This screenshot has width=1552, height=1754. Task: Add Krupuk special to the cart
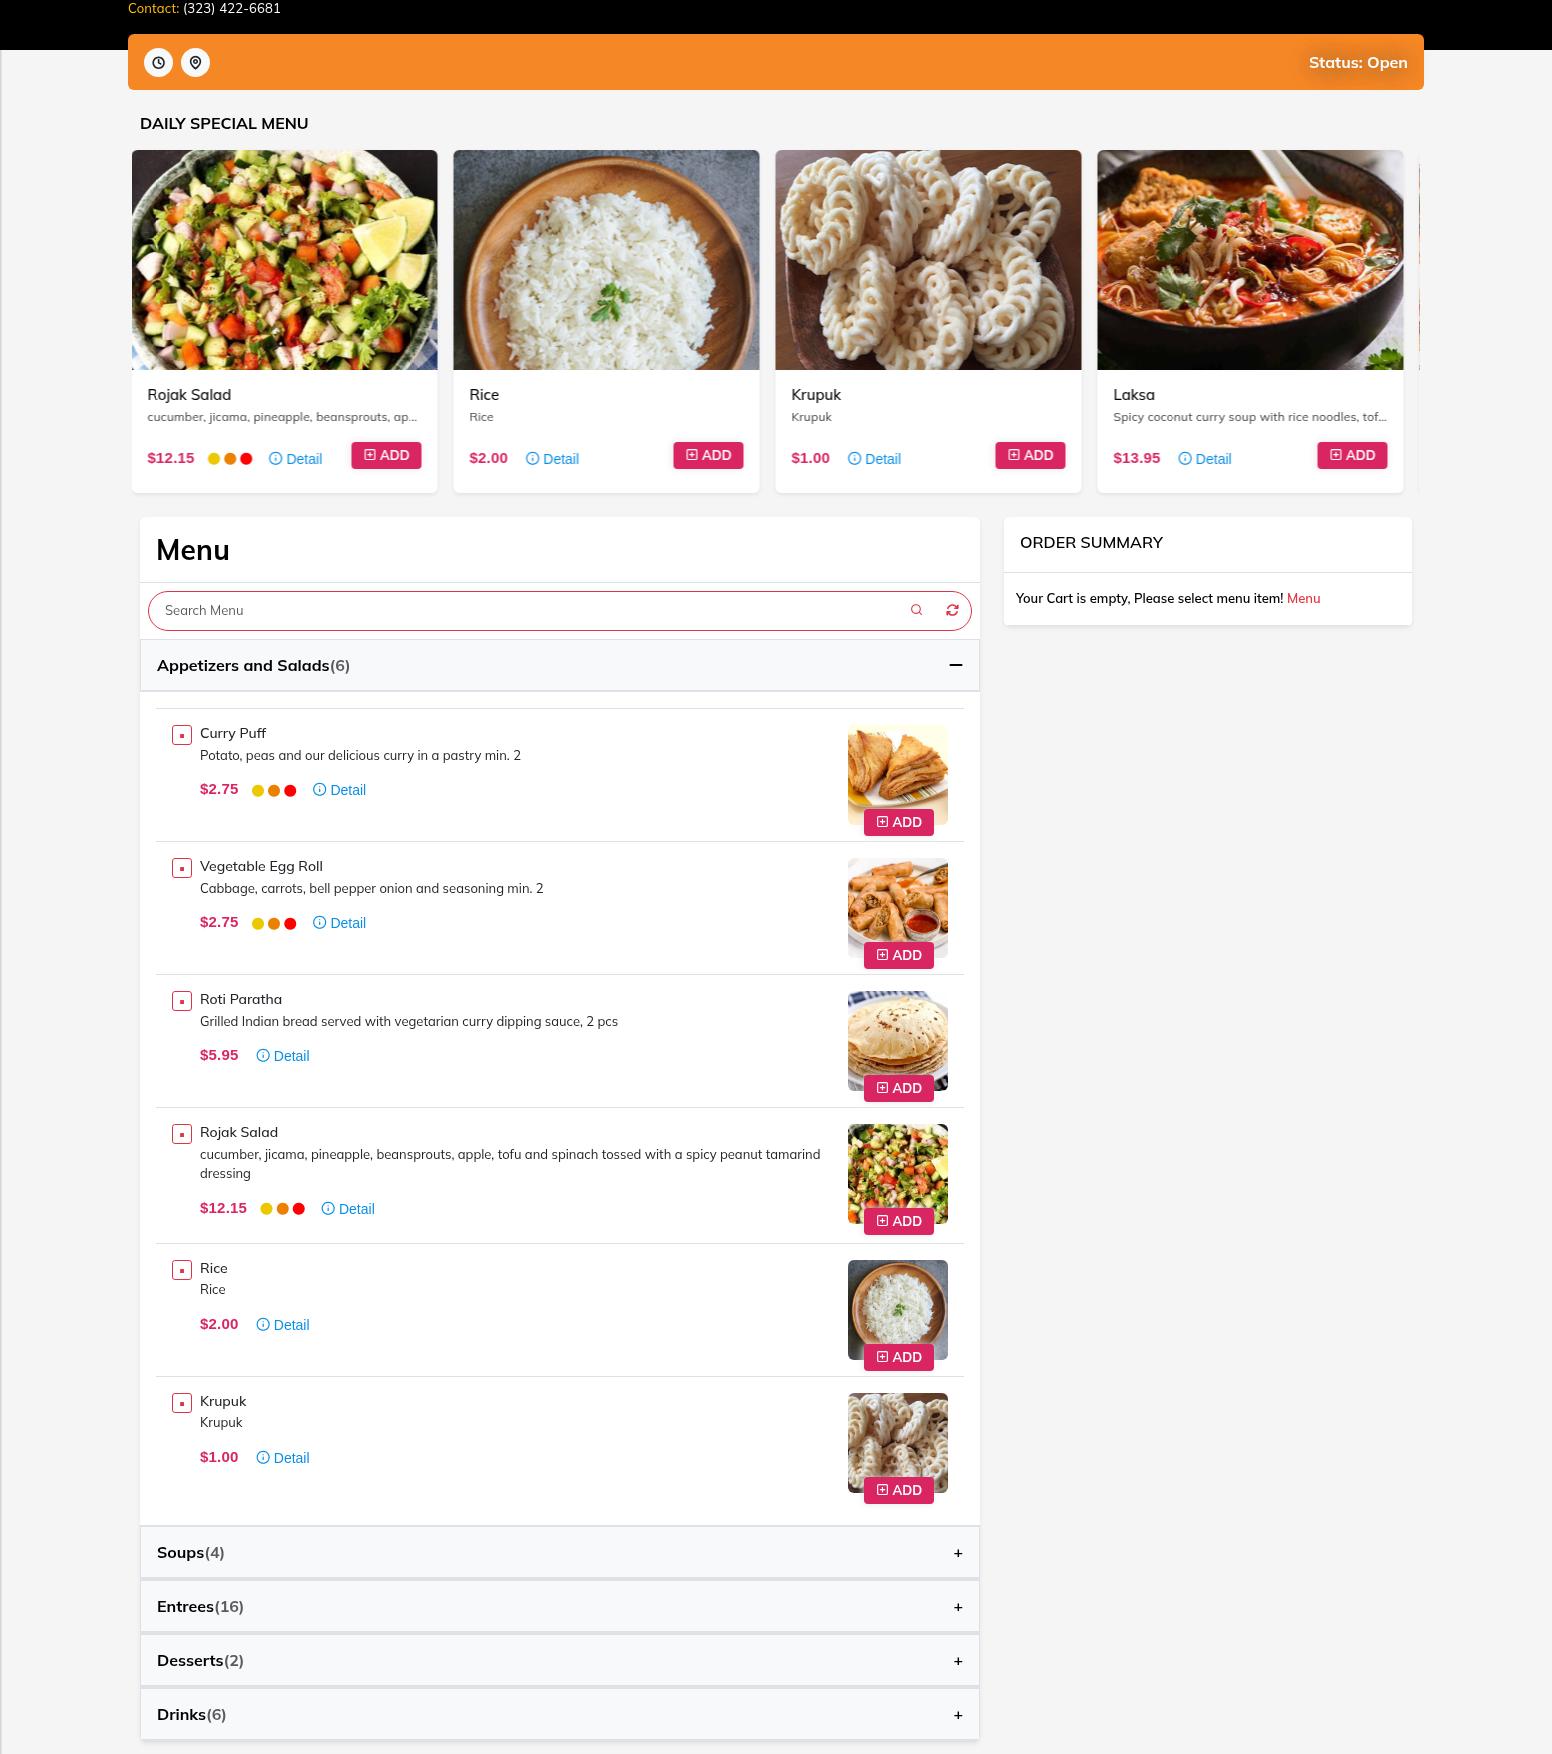pyautogui.click(x=1030, y=455)
